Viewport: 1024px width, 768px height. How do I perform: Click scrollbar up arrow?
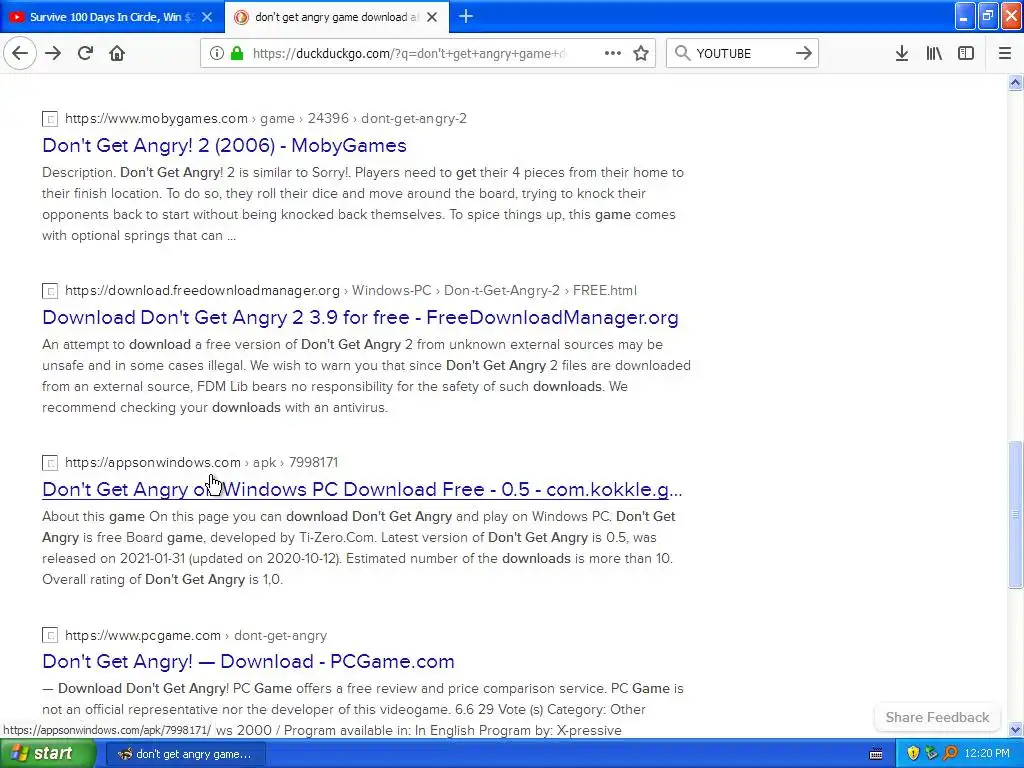1015,82
